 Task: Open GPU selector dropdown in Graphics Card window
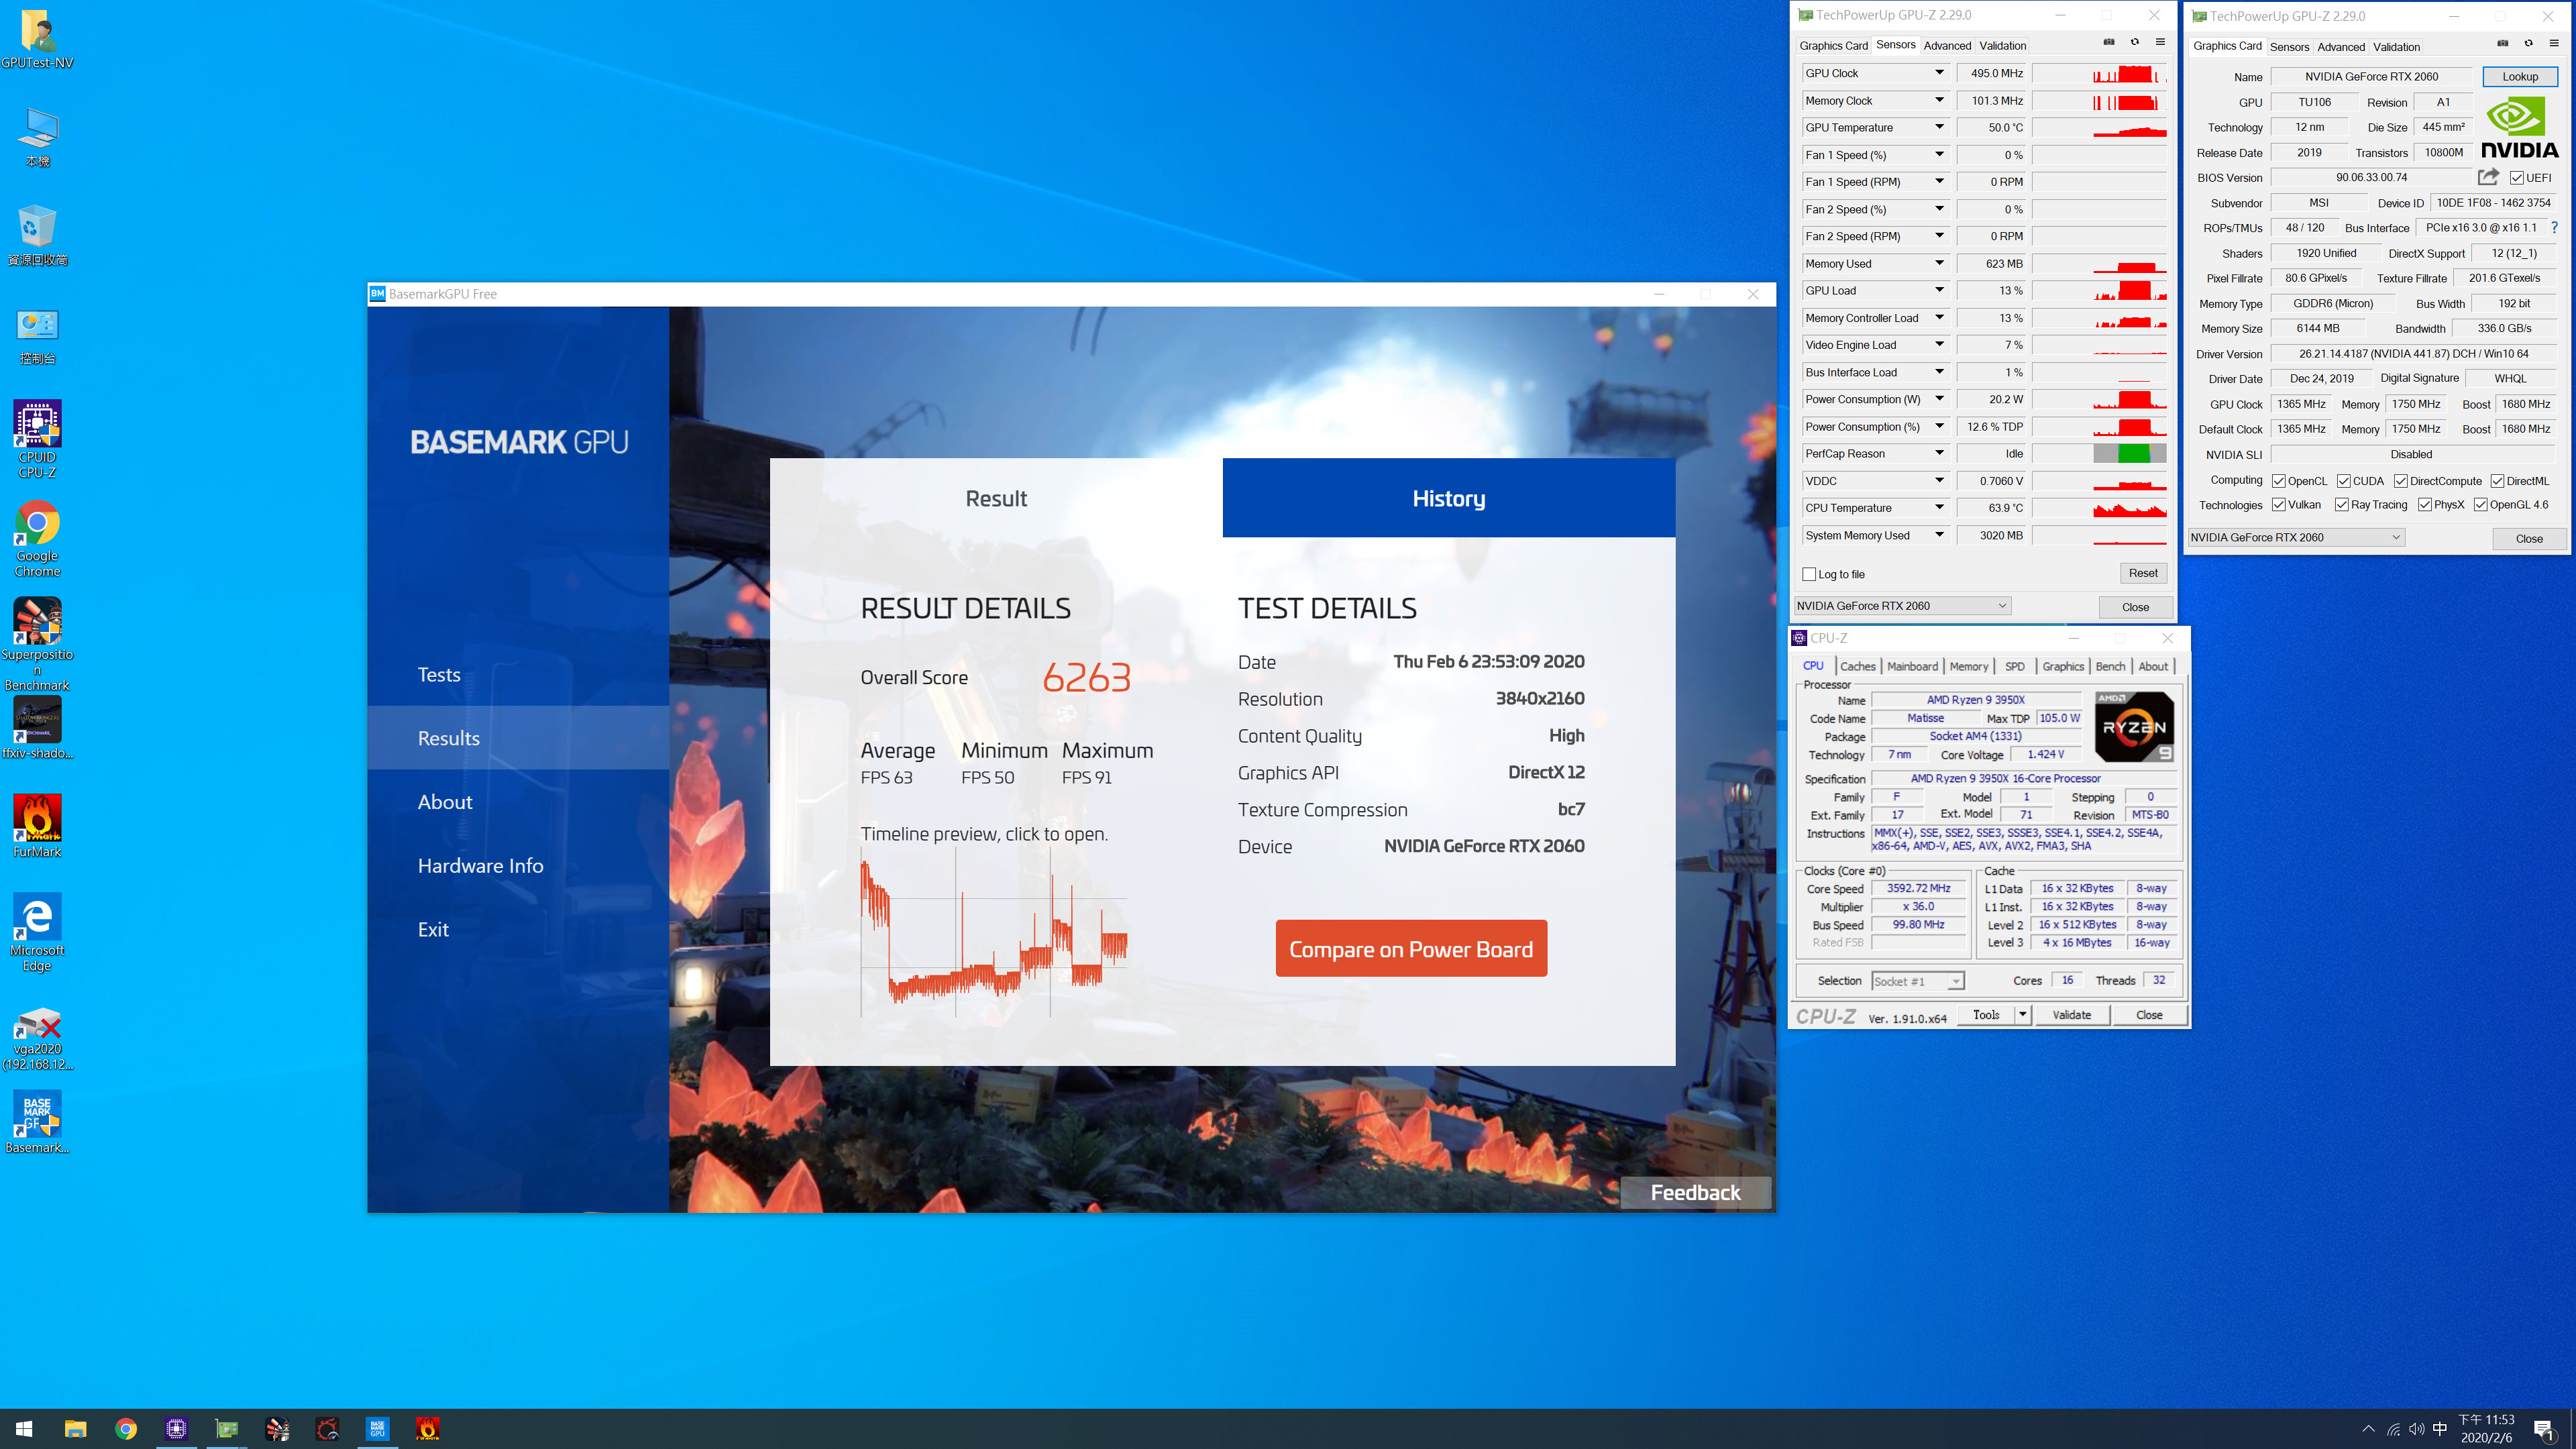click(x=2296, y=537)
